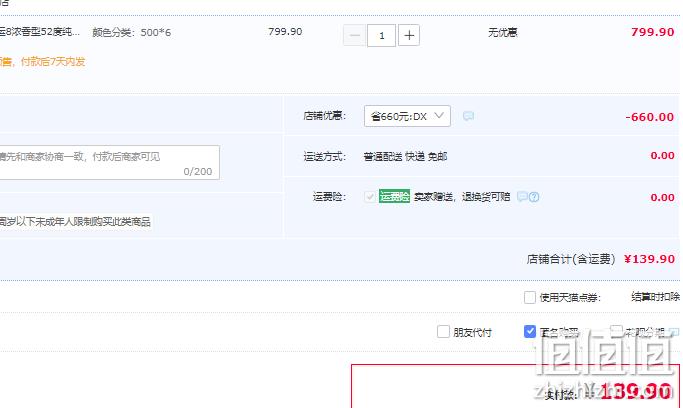This screenshot has width=683, height=408.
Task: Uncheck the 匿名购买 checkbox
Action: point(530,332)
